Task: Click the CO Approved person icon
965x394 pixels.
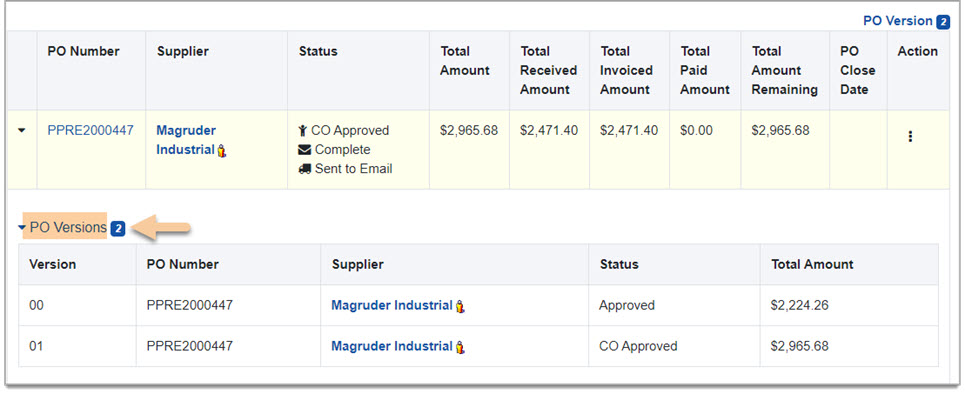Action: [x=303, y=131]
